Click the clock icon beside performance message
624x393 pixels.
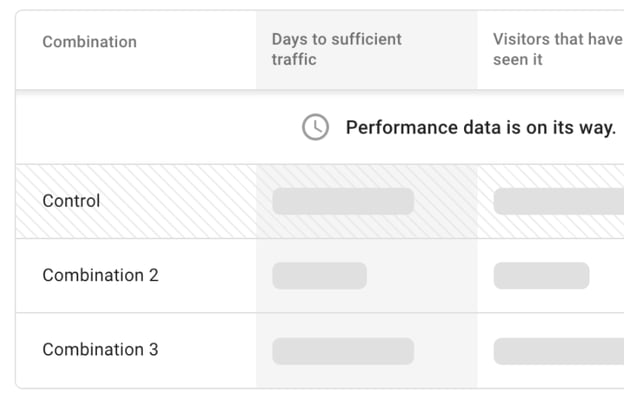click(x=315, y=127)
